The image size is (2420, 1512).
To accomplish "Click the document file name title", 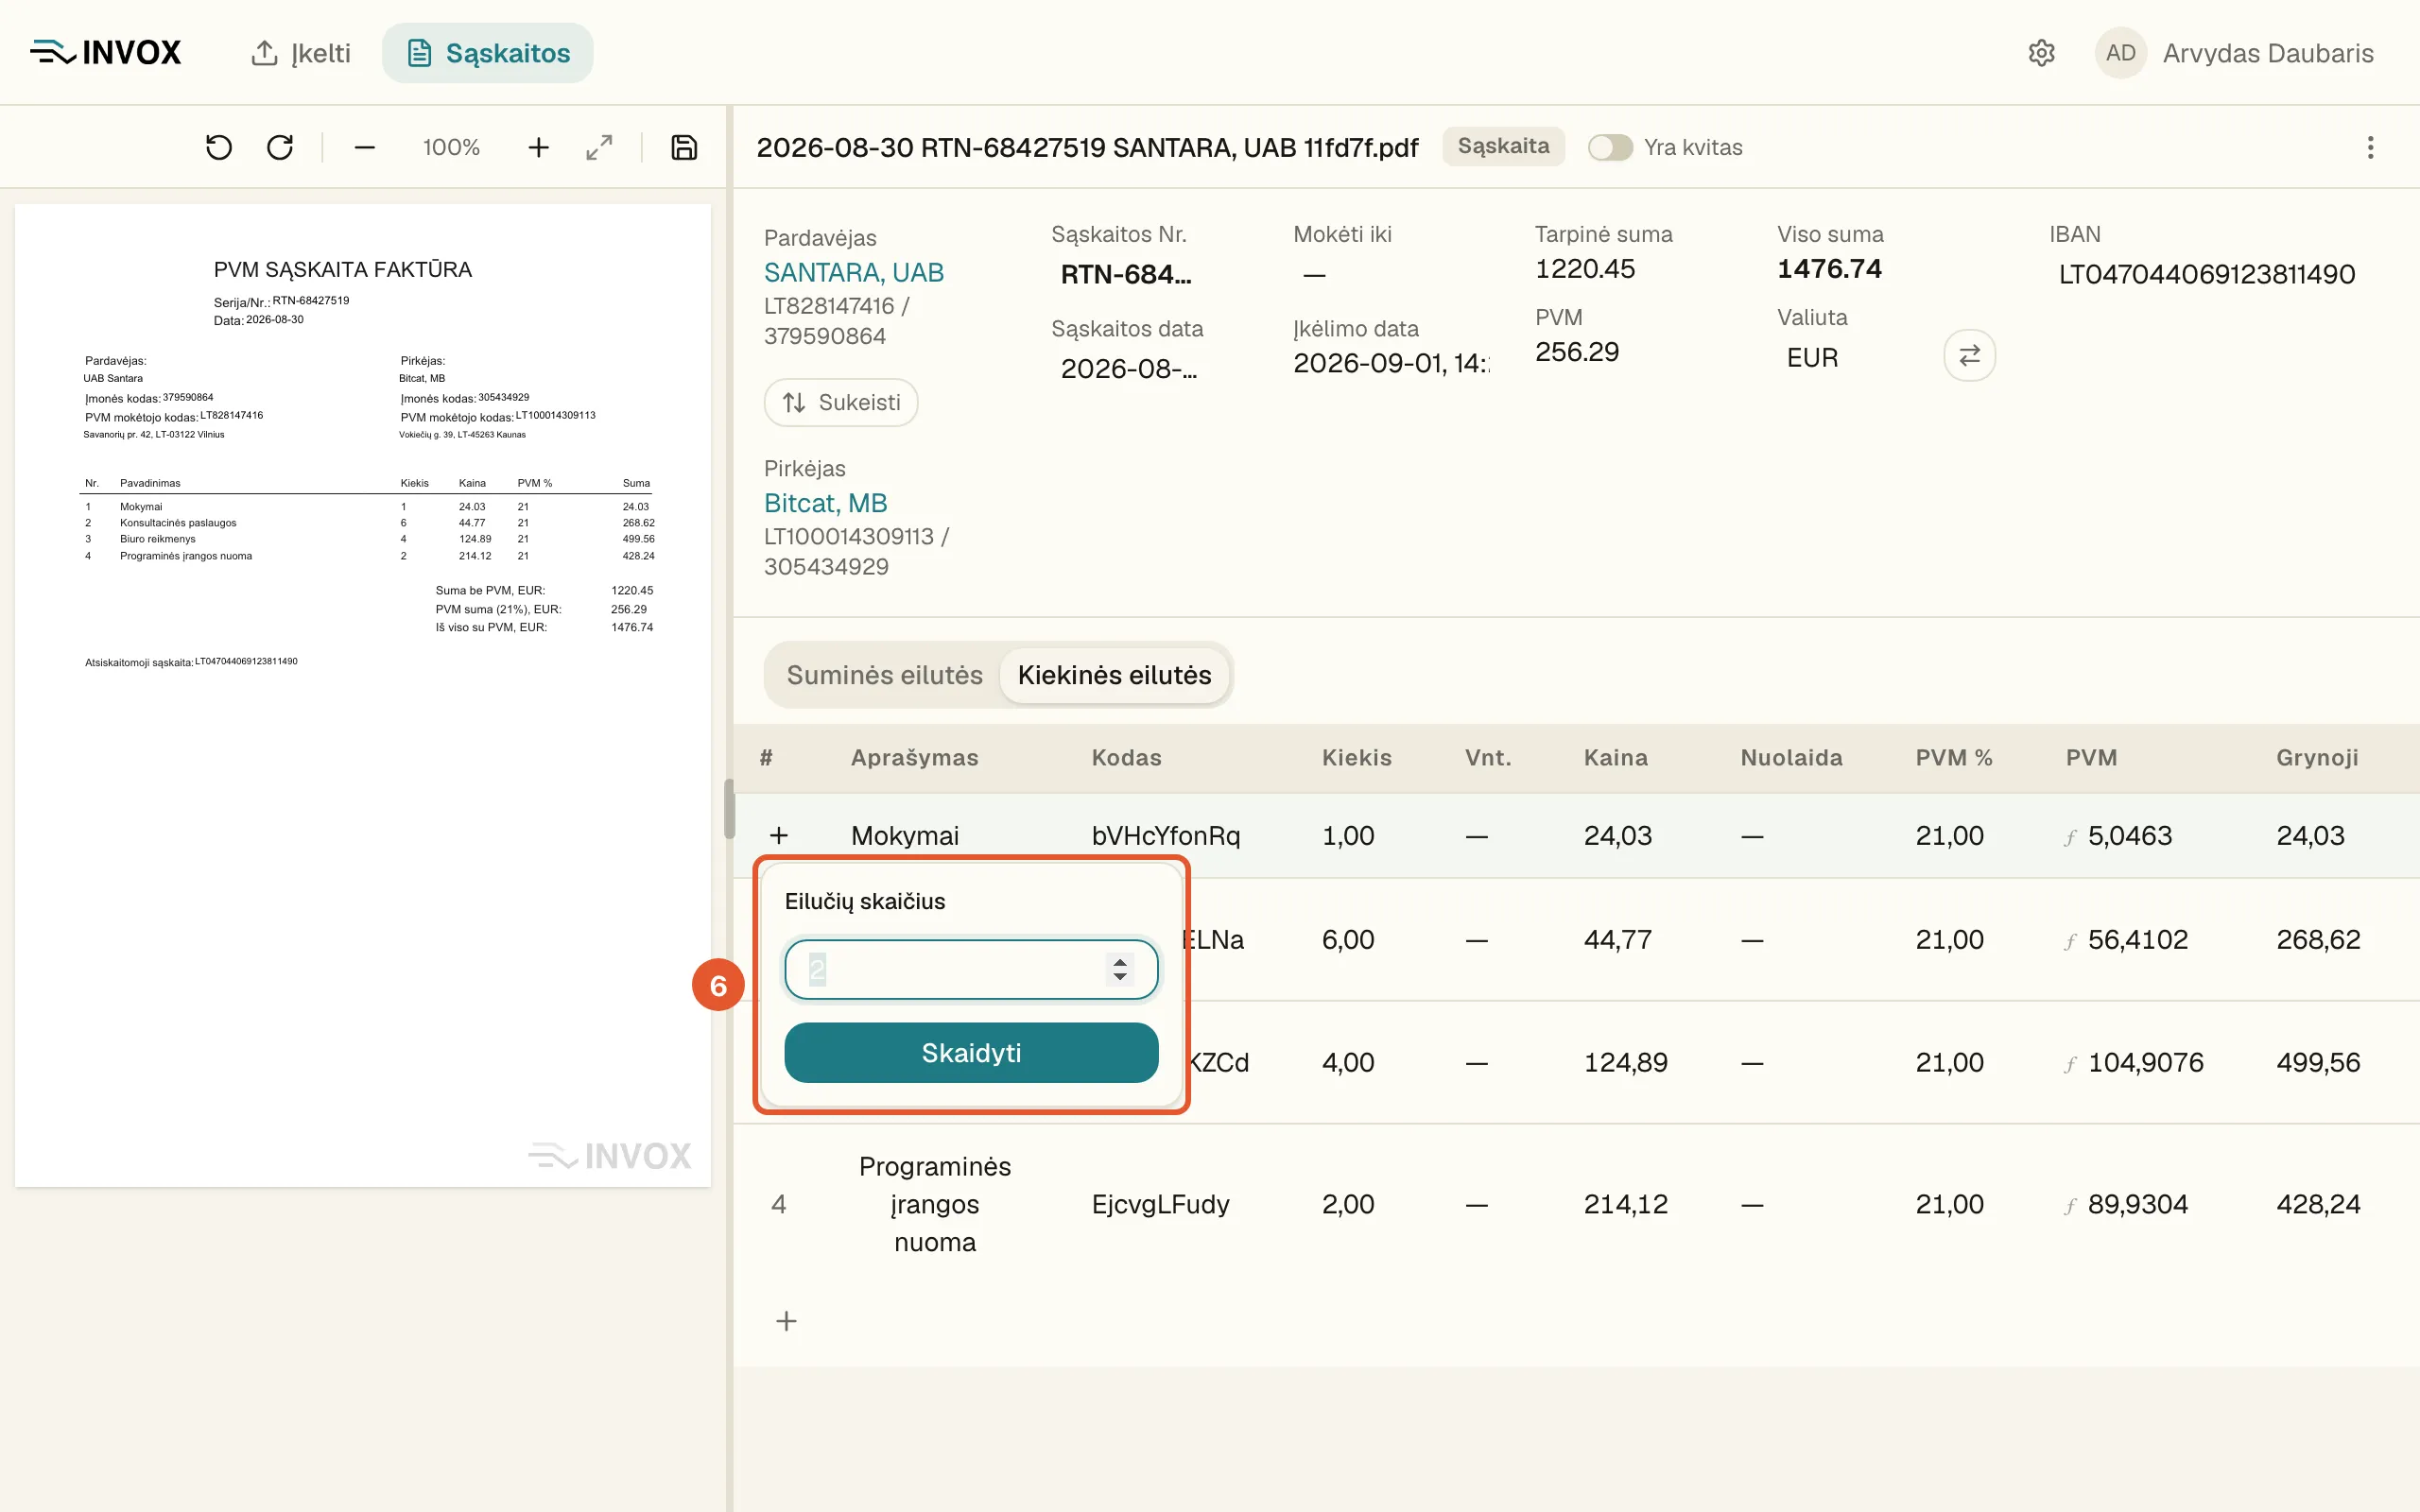I will click(1087, 148).
